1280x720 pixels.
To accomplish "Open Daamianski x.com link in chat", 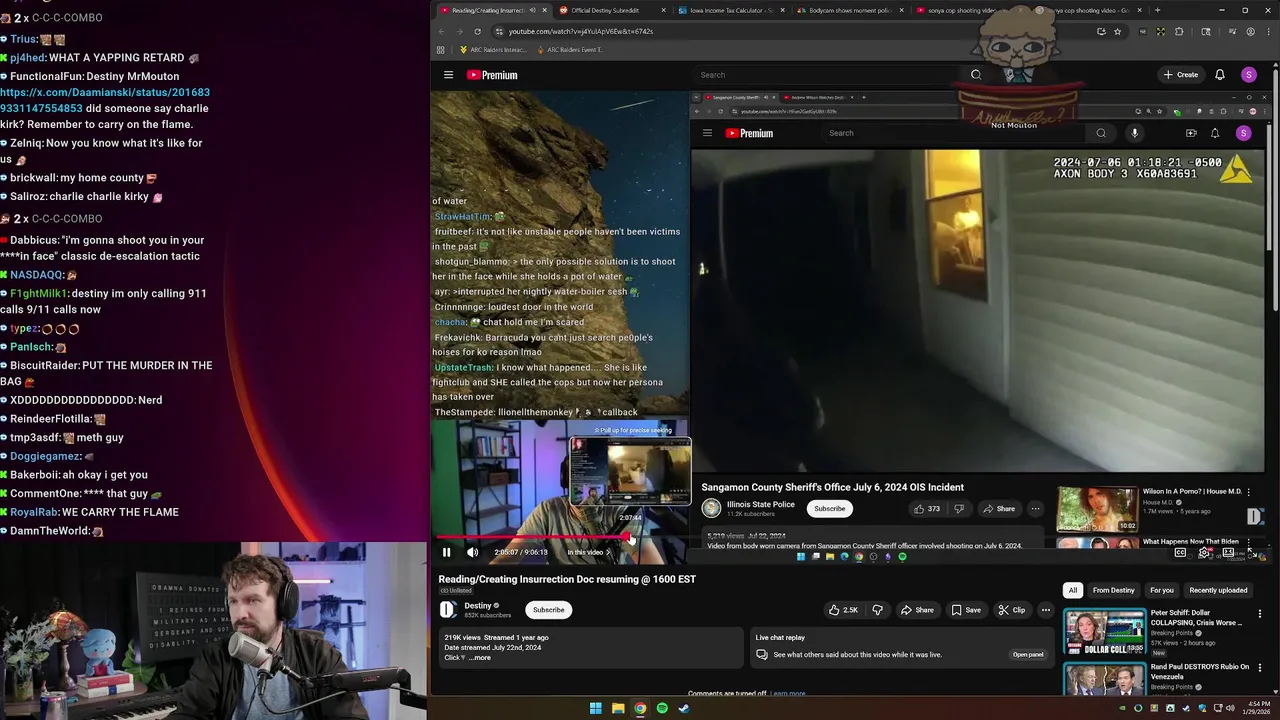I will (x=105, y=100).
